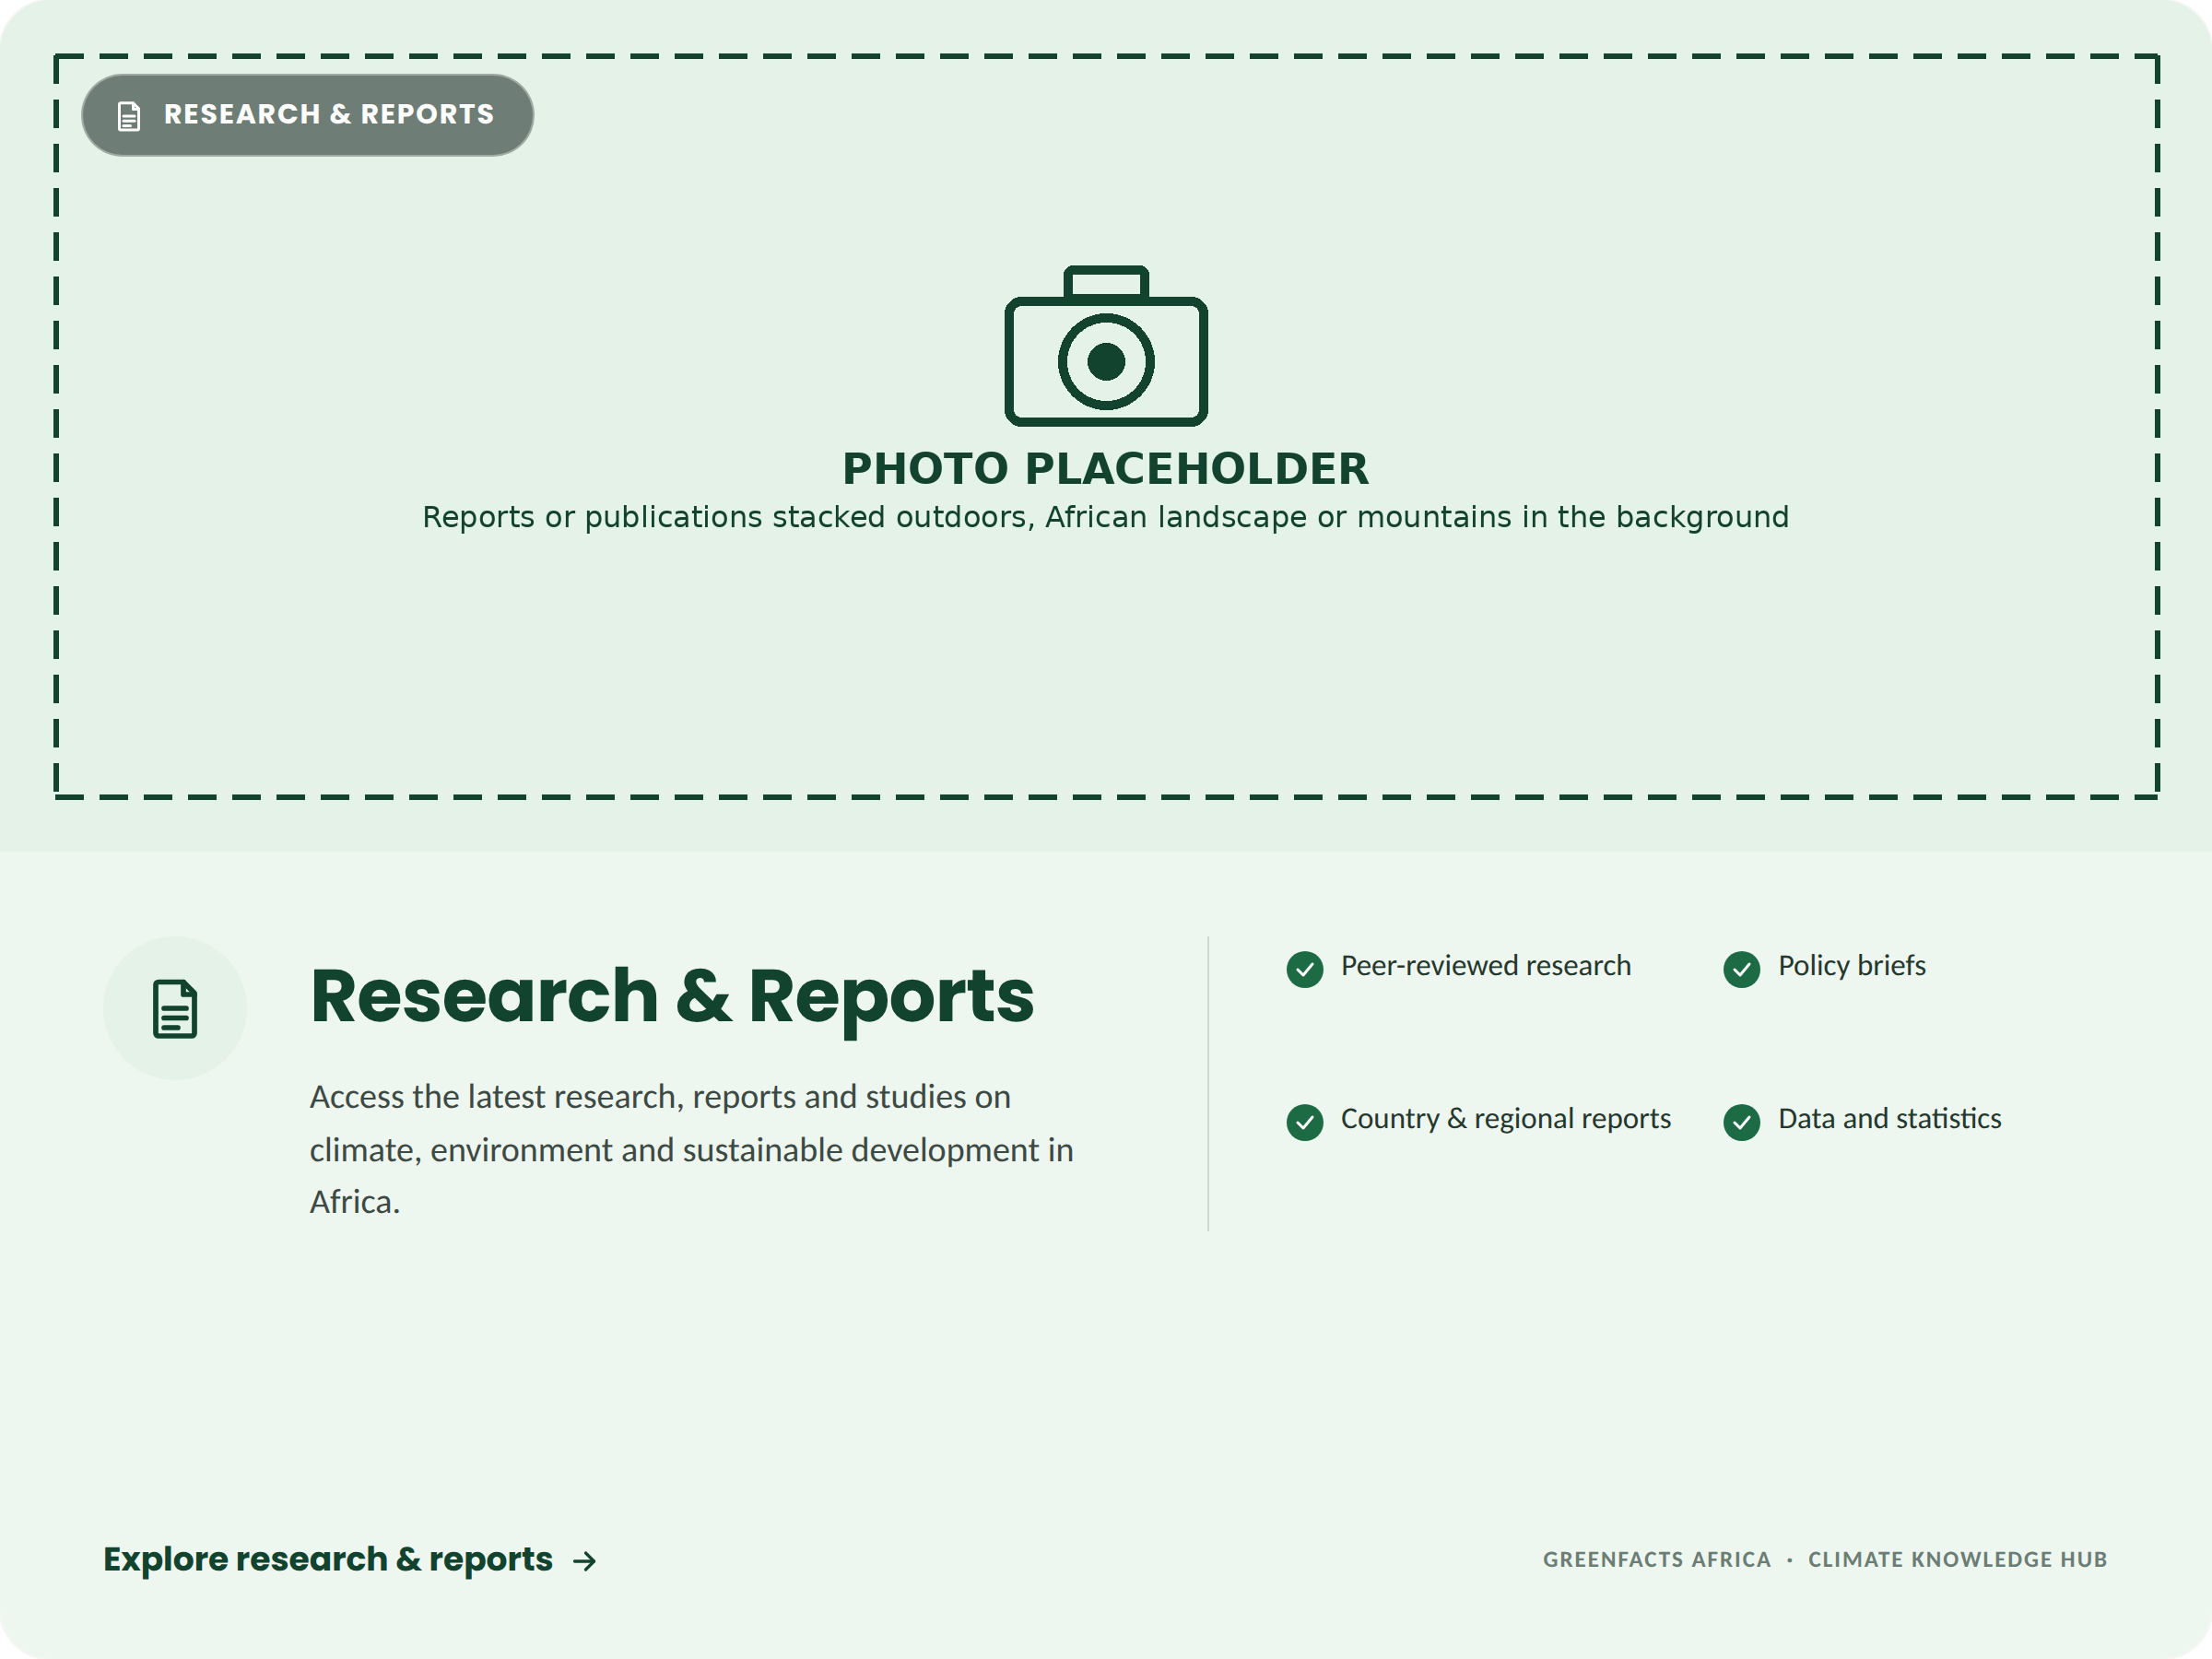Click the round document icon beside the heading
The width and height of the screenshot is (2212, 1659).
[x=175, y=1008]
